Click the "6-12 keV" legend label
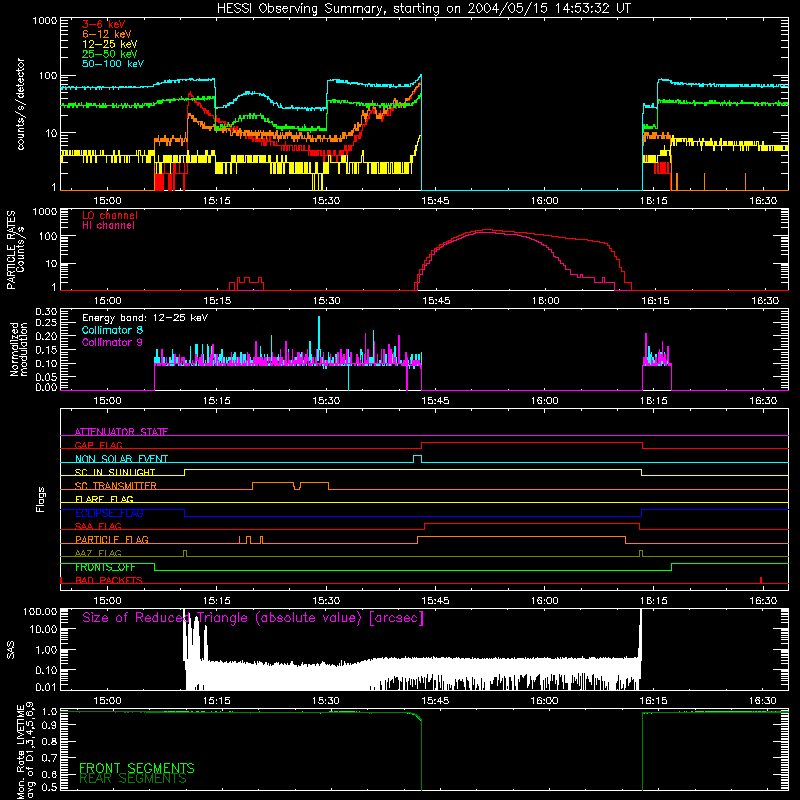This screenshot has width=800, height=800. pyautogui.click(x=107, y=34)
